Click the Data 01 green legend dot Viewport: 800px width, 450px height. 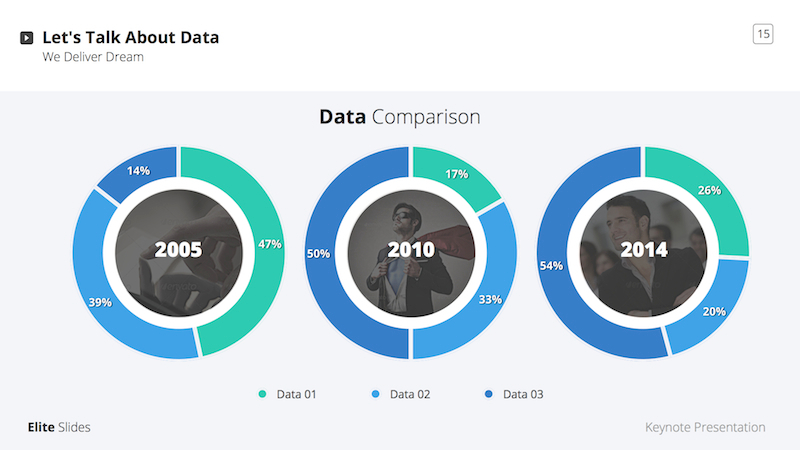click(263, 394)
